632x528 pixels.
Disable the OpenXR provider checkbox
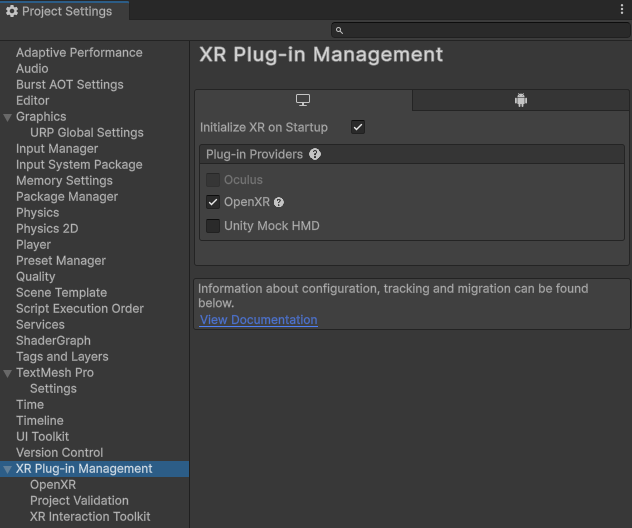click(x=213, y=202)
